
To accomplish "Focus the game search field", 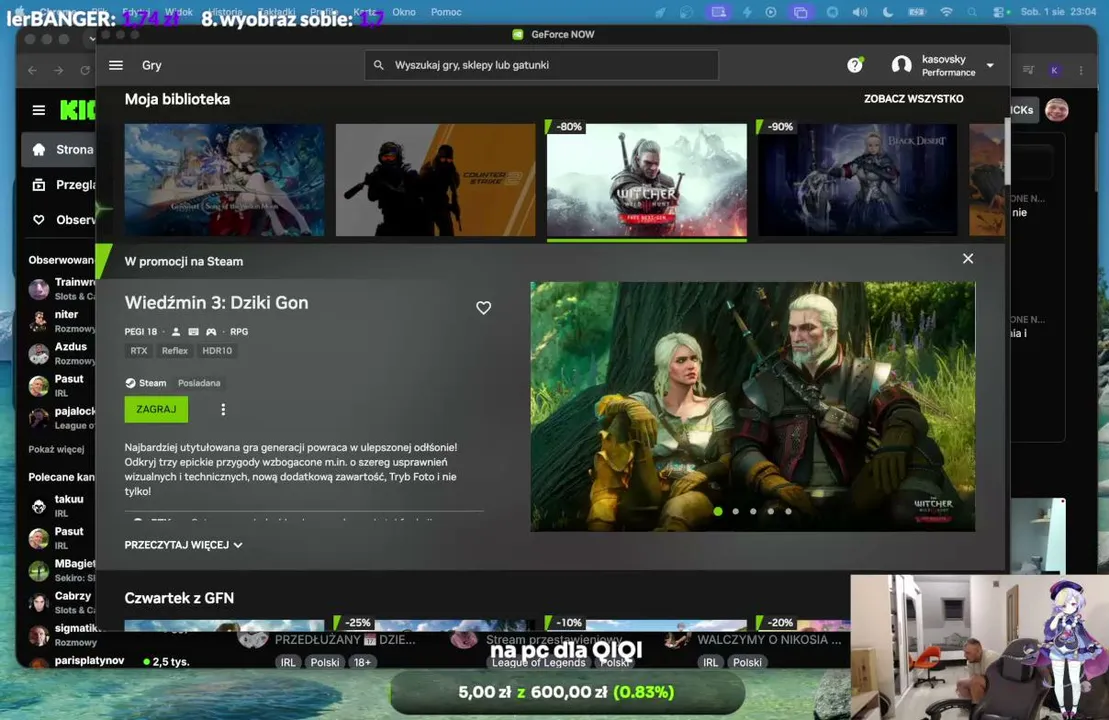I will 542,65.
